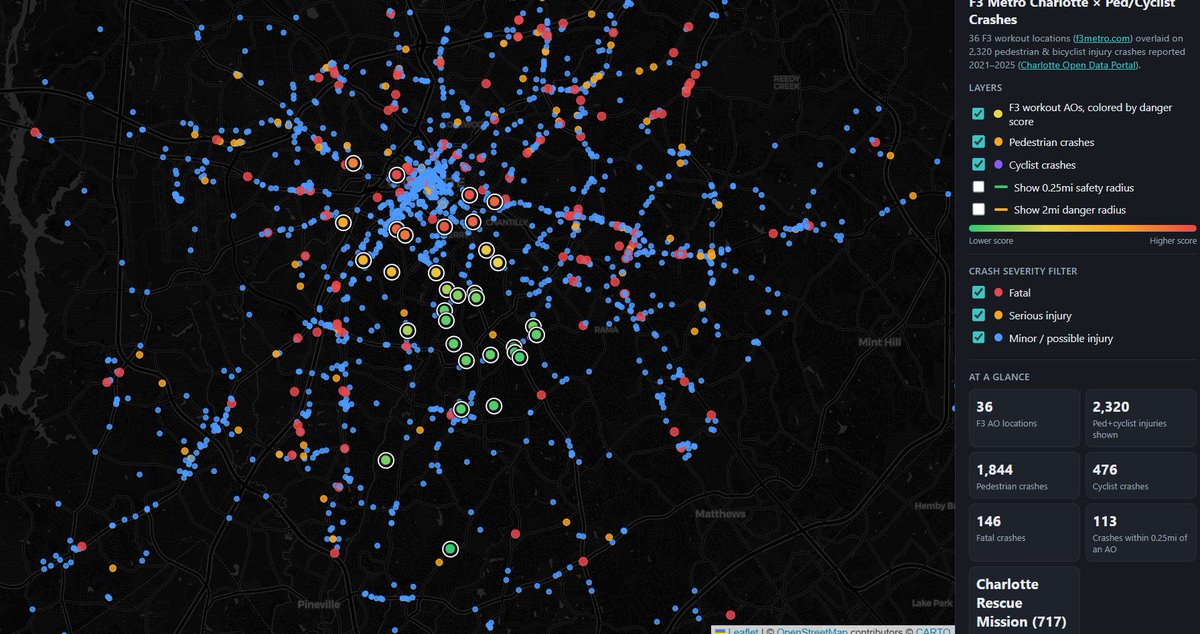Open the OpenStreetMap attribution link
The height and width of the screenshot is (634, 1200).
click(x=810, y=629)
